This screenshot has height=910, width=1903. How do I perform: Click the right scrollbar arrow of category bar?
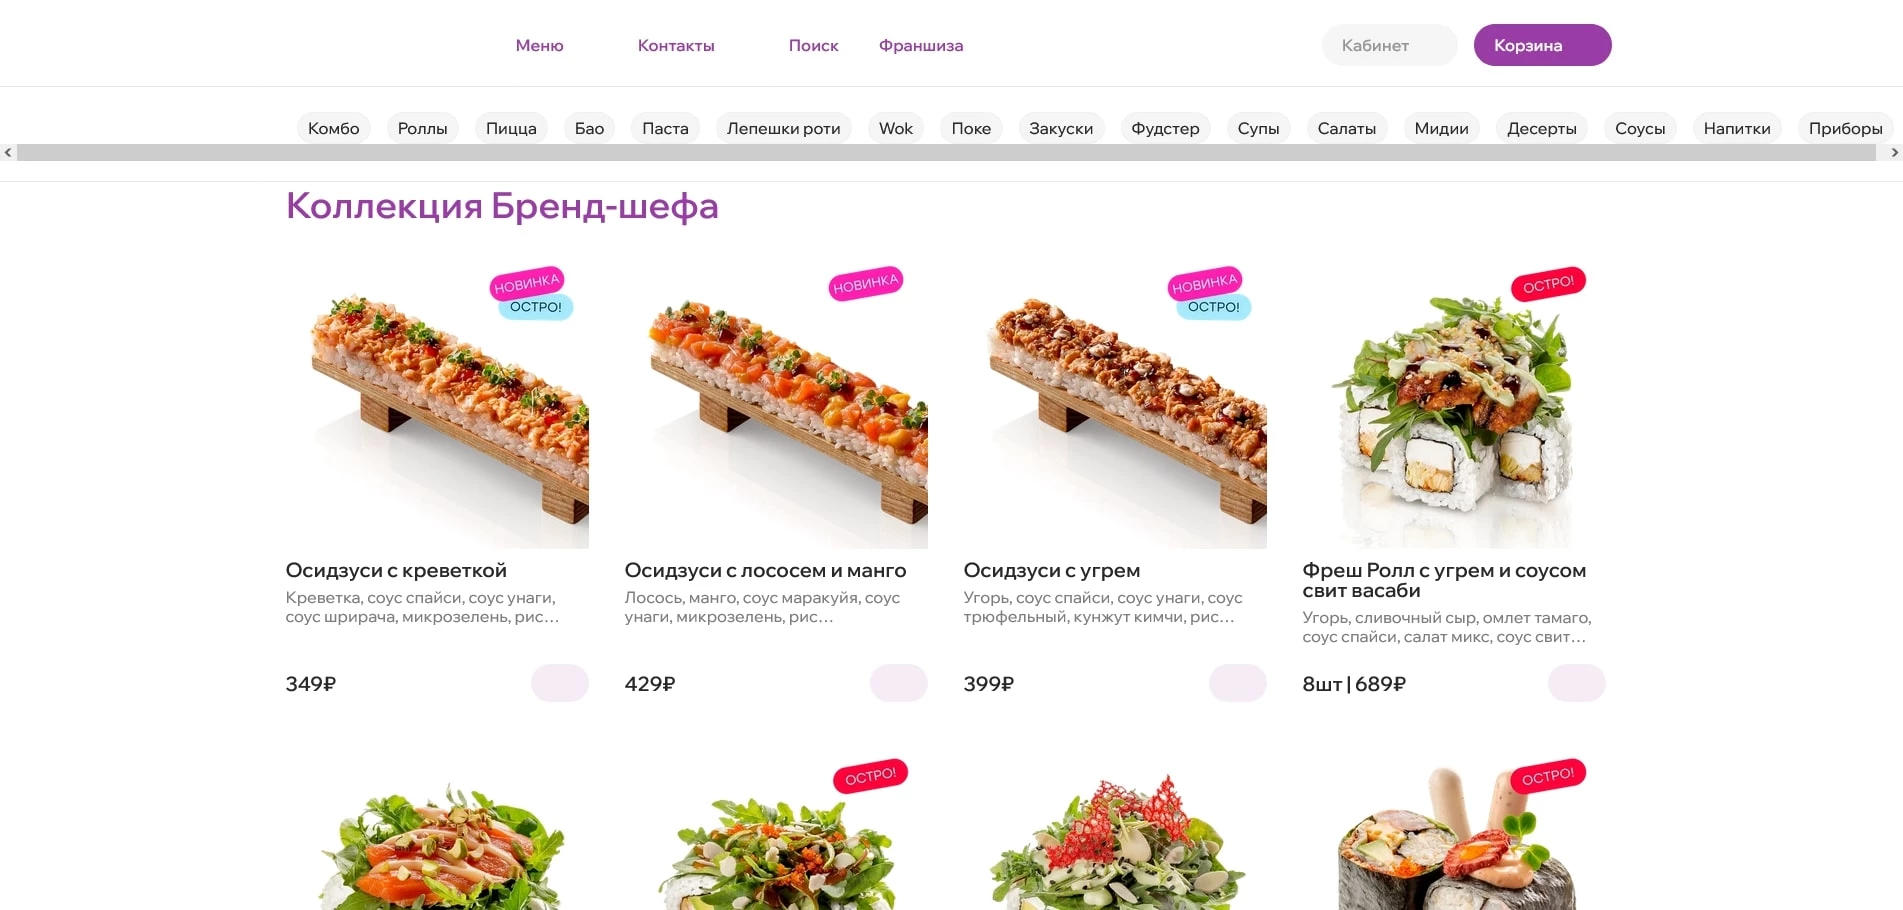point(1894,153)
